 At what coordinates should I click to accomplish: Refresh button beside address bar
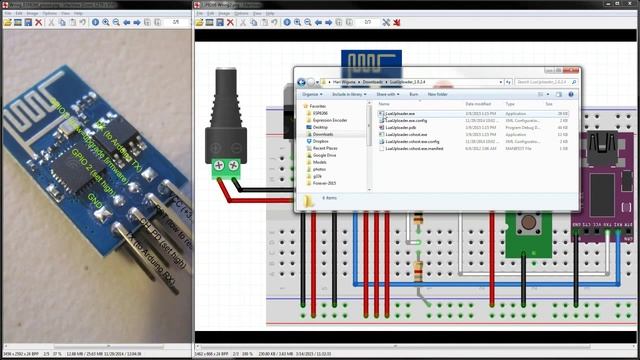(508, 82)
